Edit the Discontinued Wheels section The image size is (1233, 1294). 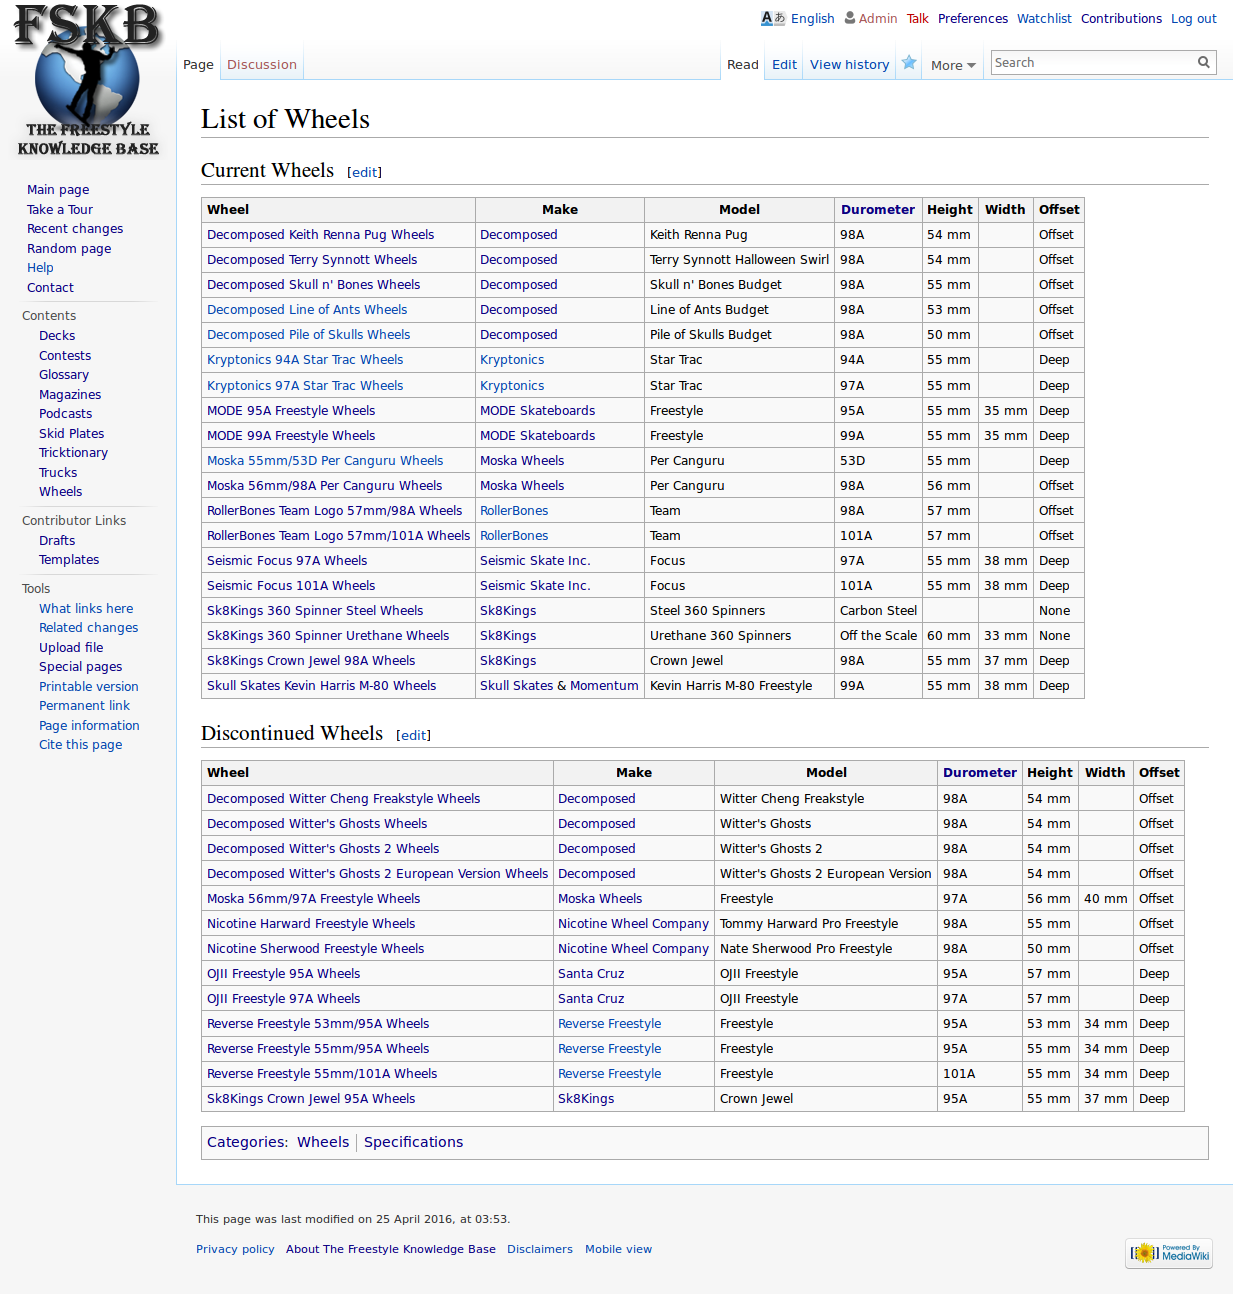tap(413, 736)
